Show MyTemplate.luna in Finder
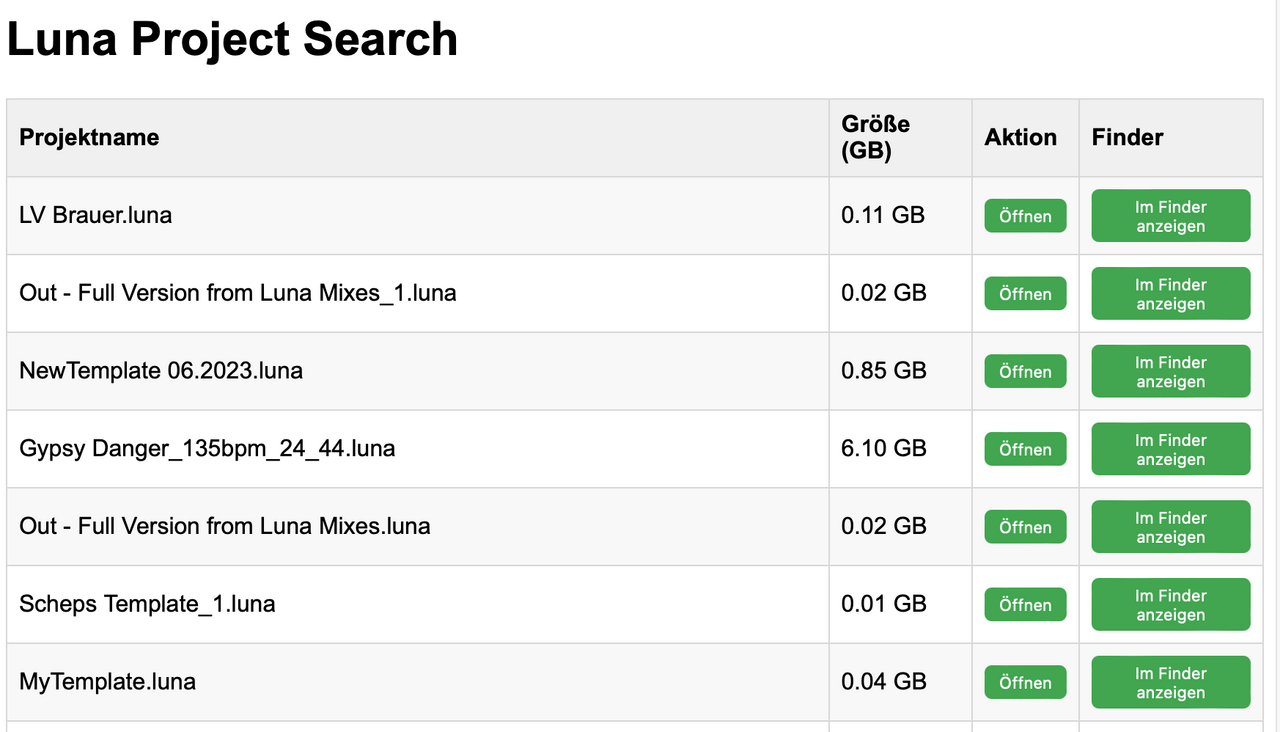Viewport: 1280px width, 732px height. point(1171,682)
